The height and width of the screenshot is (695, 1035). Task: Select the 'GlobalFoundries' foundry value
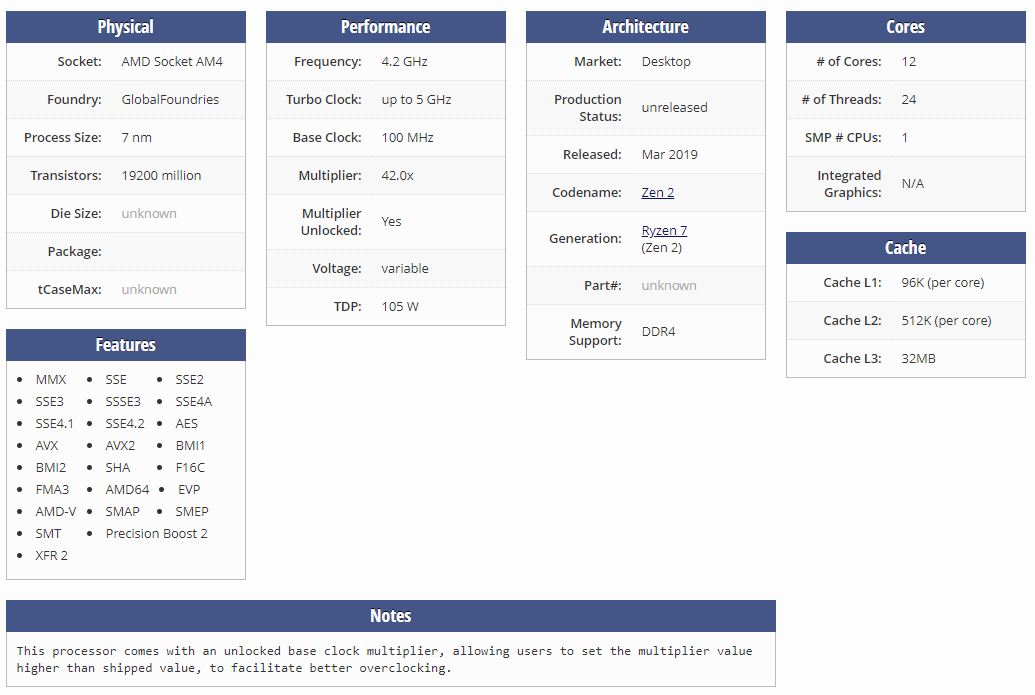point(170,100)
